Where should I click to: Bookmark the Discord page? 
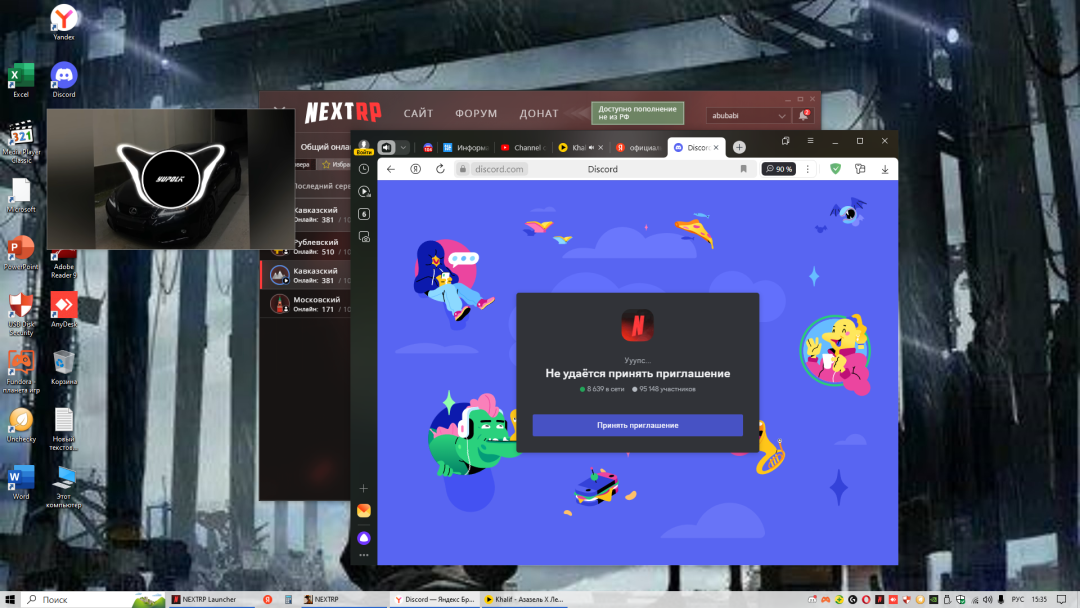click(743, 169)
